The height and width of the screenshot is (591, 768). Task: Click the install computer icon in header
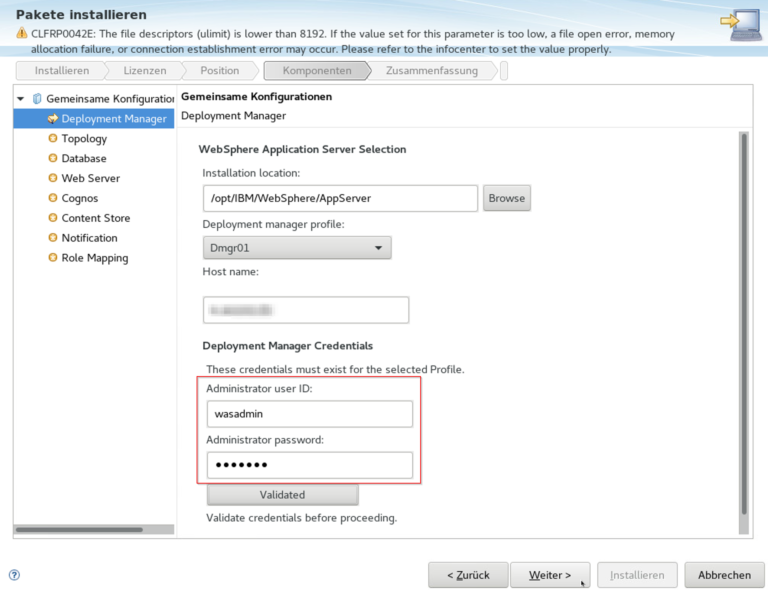pyautogui.click(x=741, y=25)
